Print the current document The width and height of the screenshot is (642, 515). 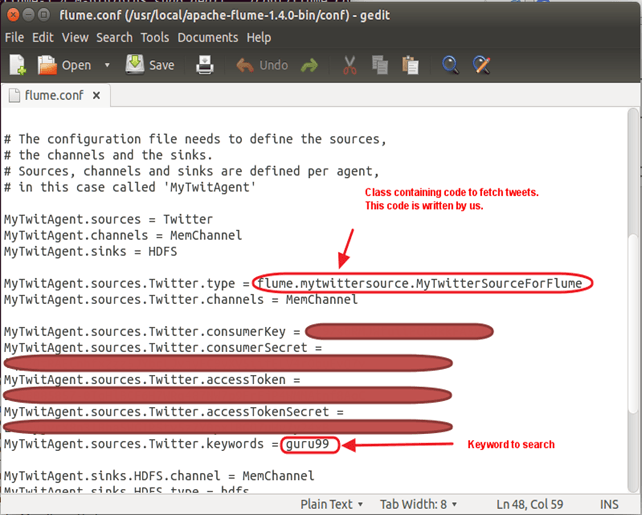pos(205,65)
